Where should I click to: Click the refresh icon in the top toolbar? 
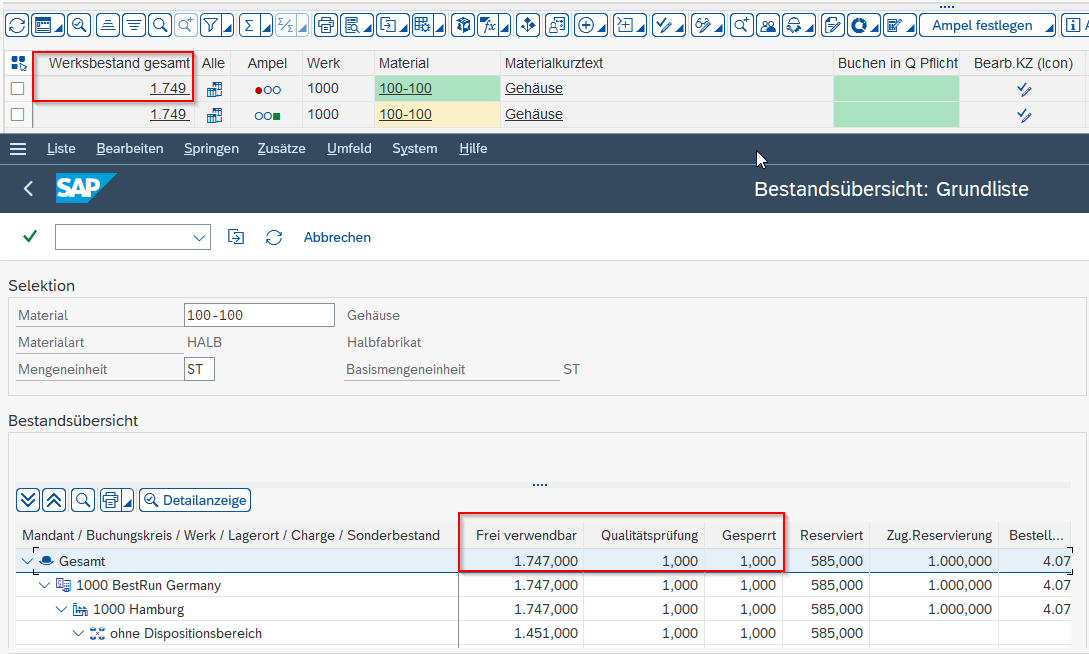point(16,25)
